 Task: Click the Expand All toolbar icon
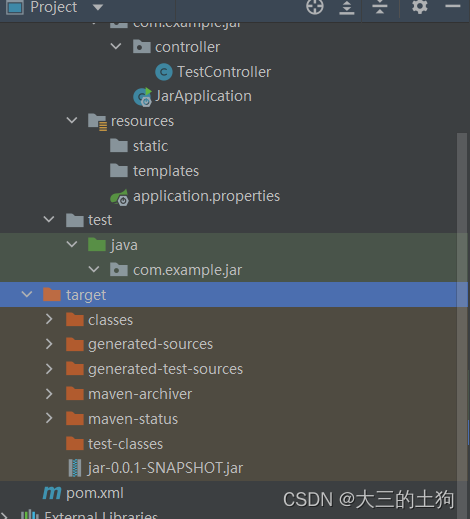tap(347, 7)
